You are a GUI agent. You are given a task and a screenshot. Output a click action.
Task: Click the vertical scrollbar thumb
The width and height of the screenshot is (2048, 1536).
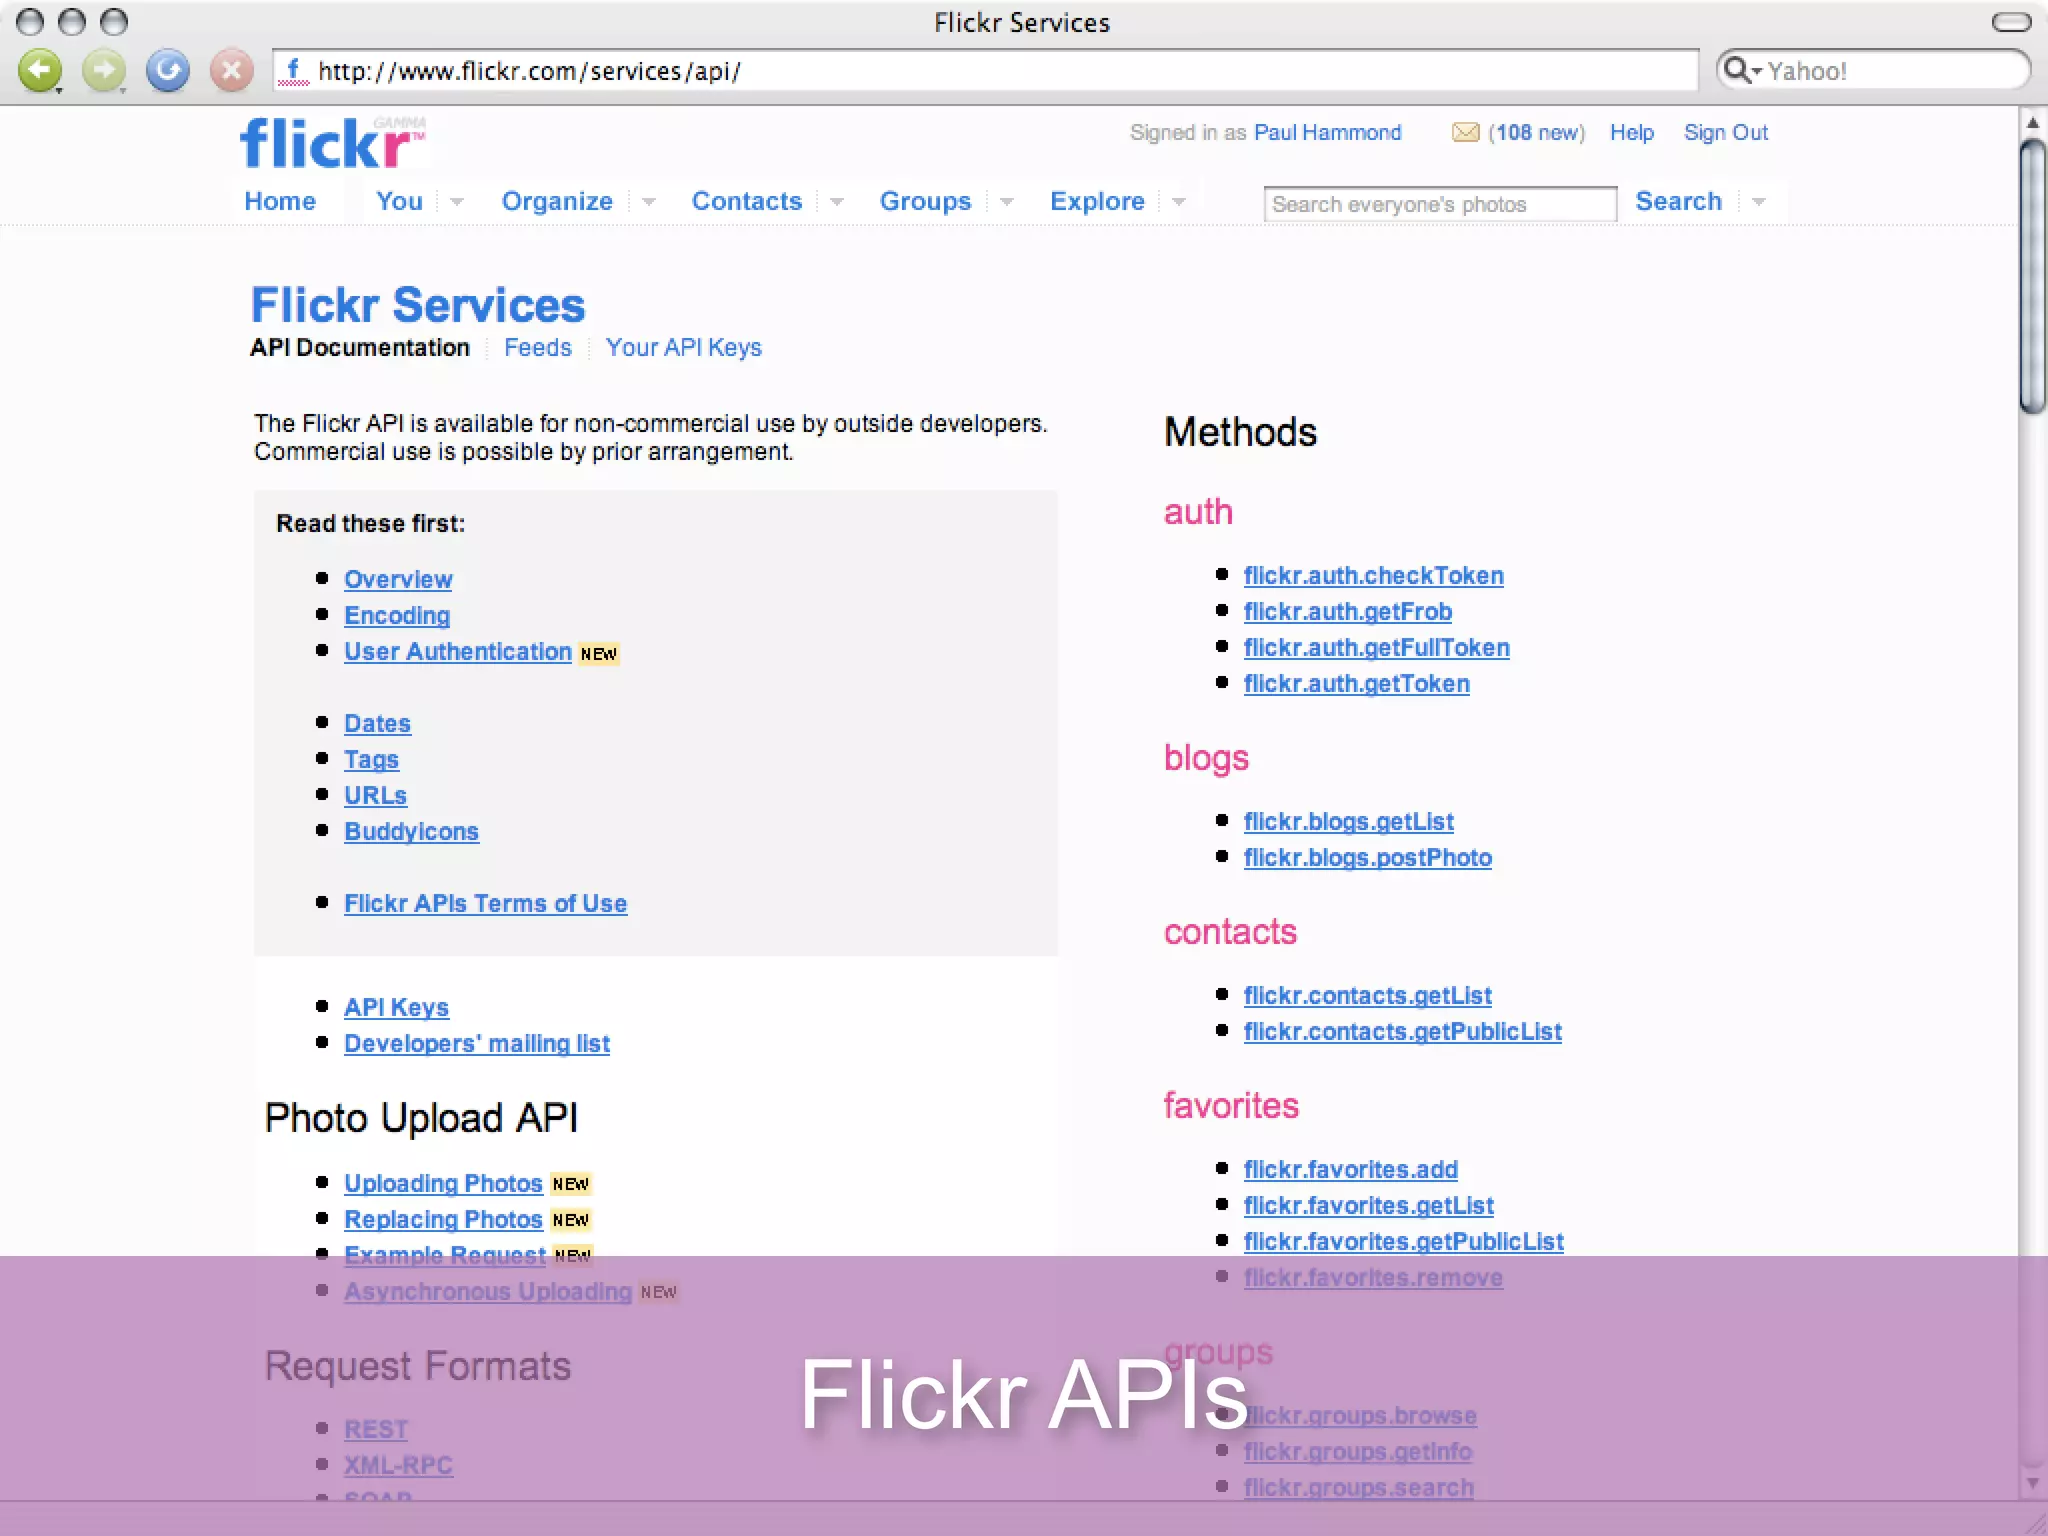(x=2032, y=277)
